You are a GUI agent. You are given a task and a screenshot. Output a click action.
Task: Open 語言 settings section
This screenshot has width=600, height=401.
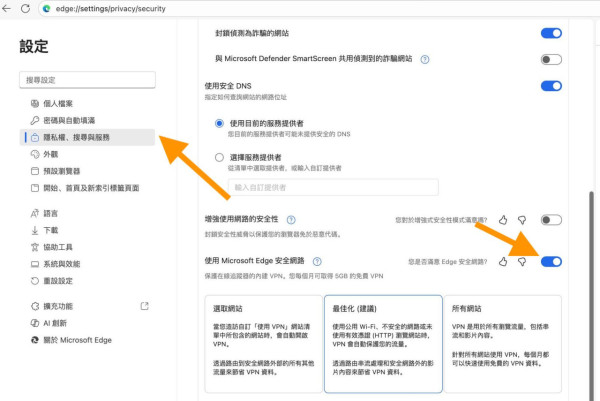(x=87, y=213)
